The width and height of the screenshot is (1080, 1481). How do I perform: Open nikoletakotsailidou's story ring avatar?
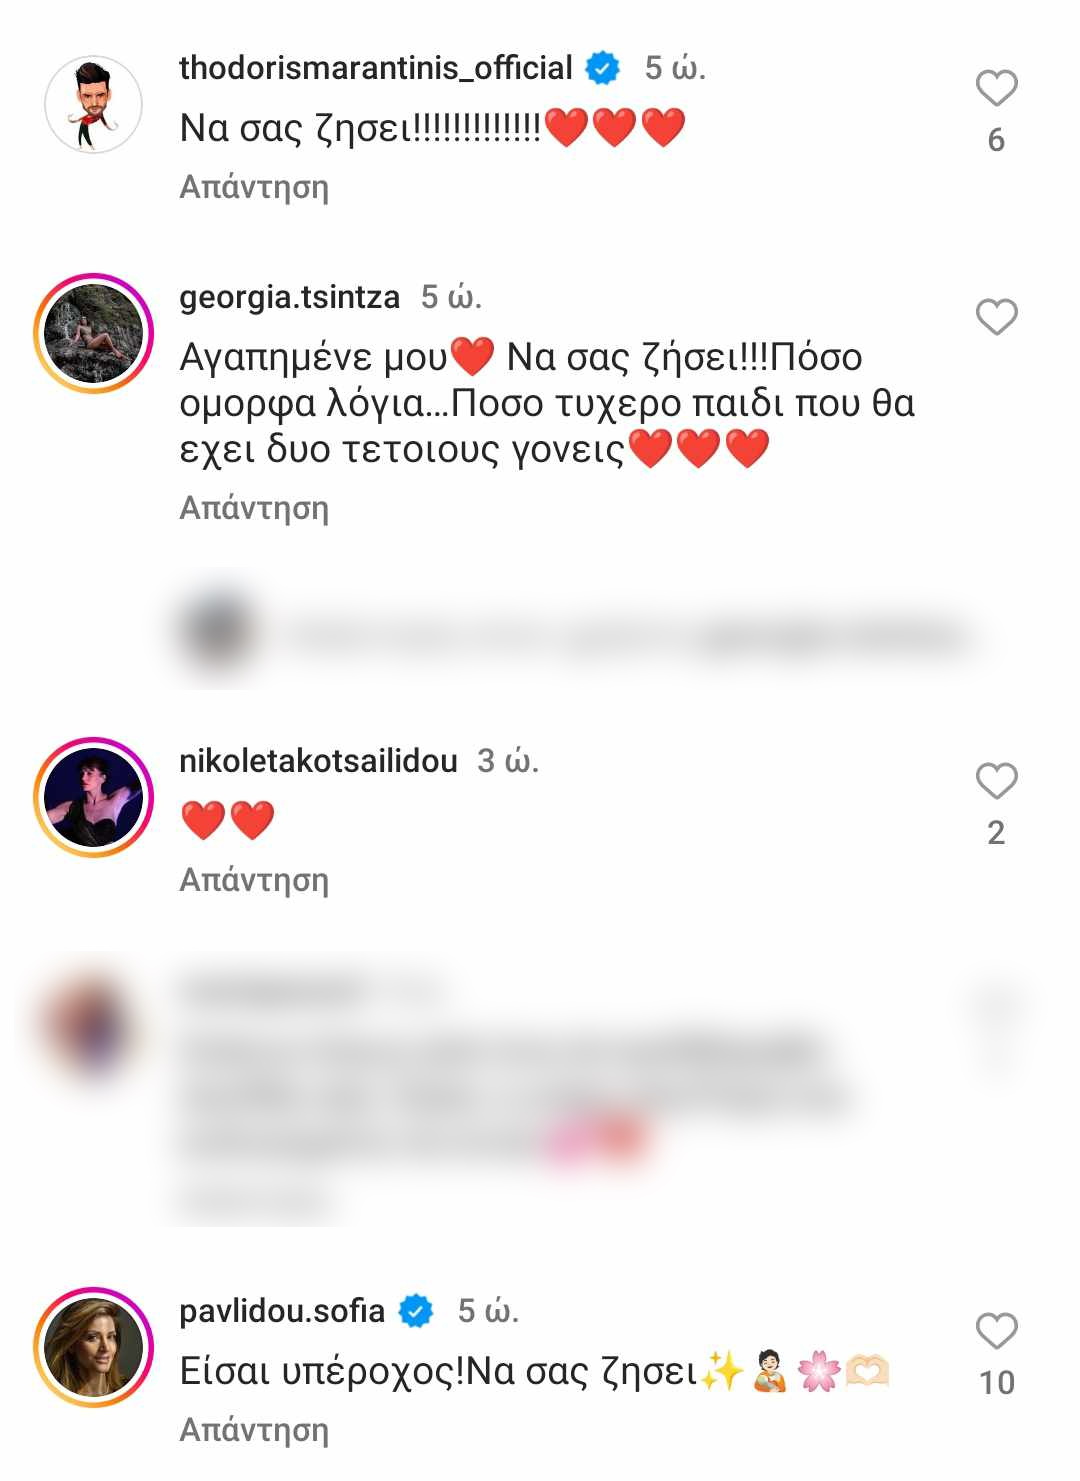94,797
